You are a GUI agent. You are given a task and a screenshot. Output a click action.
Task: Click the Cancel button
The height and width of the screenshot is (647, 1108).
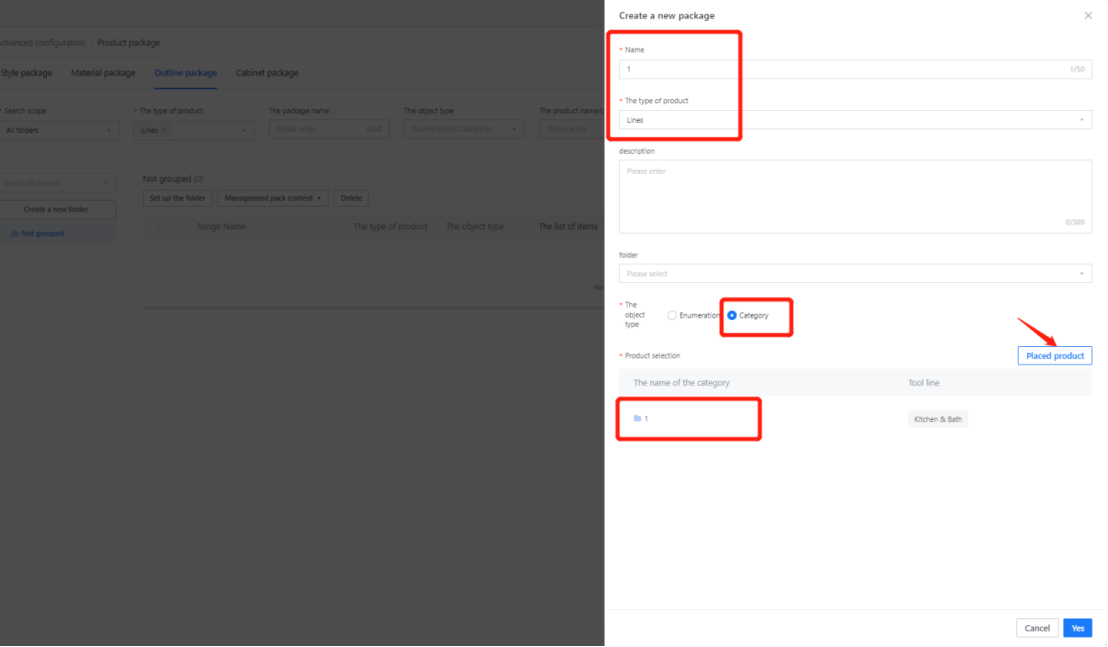pos(1037,628)
